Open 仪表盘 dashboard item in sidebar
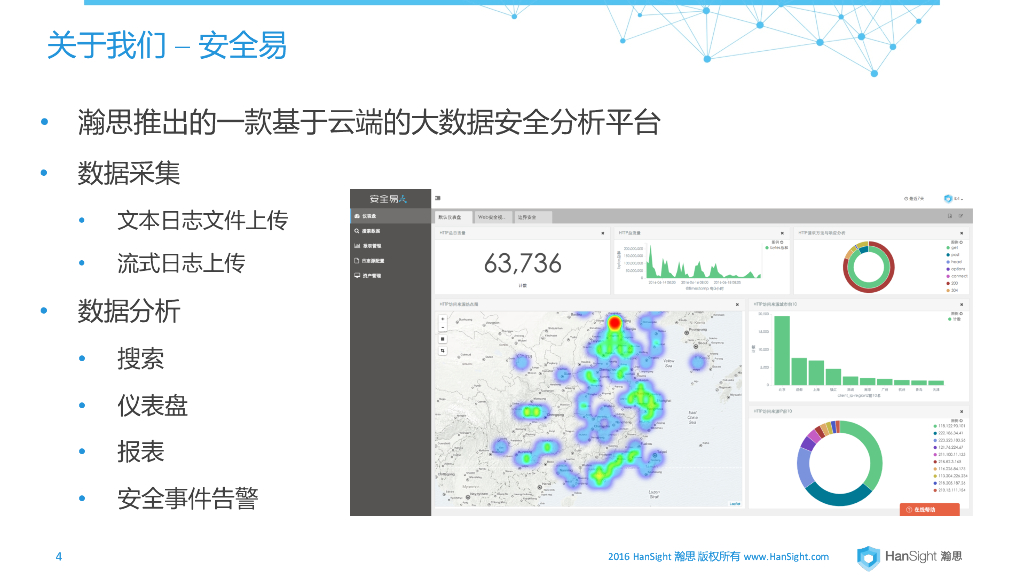 tap(391, 216)
